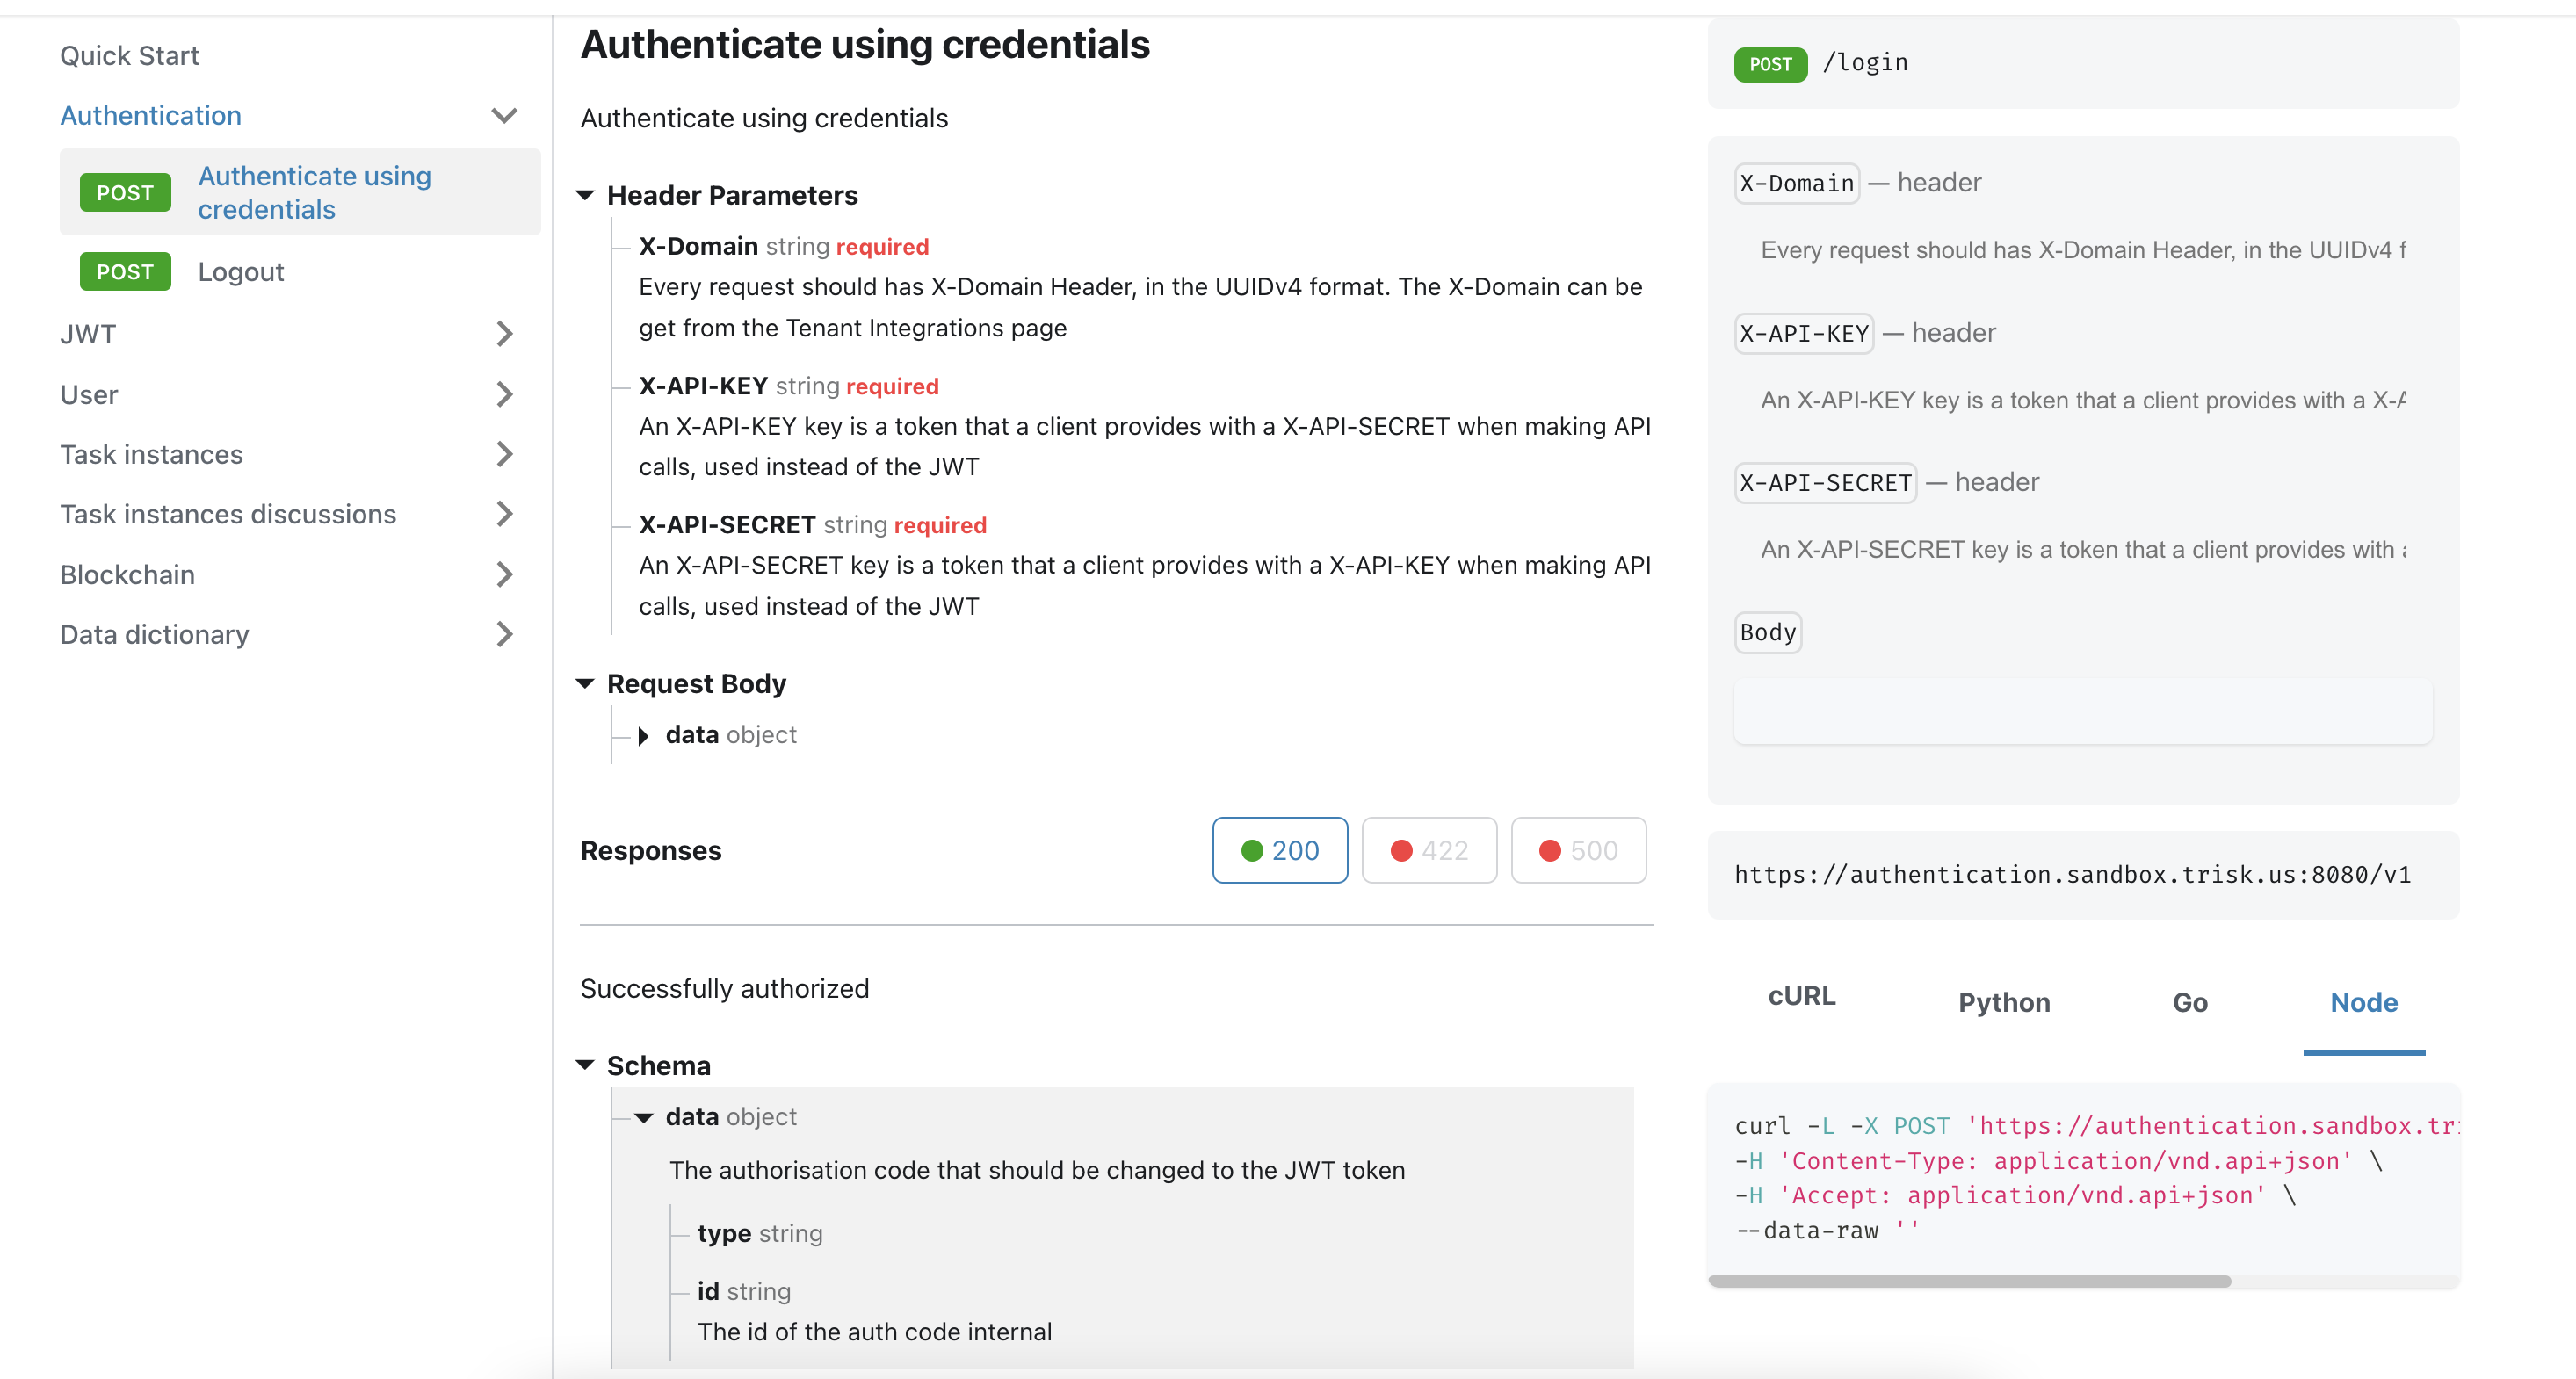Screen dimensions: 2576x1379
Task: Expand the JWT sidebar section
Action: (x=505, y=333)
